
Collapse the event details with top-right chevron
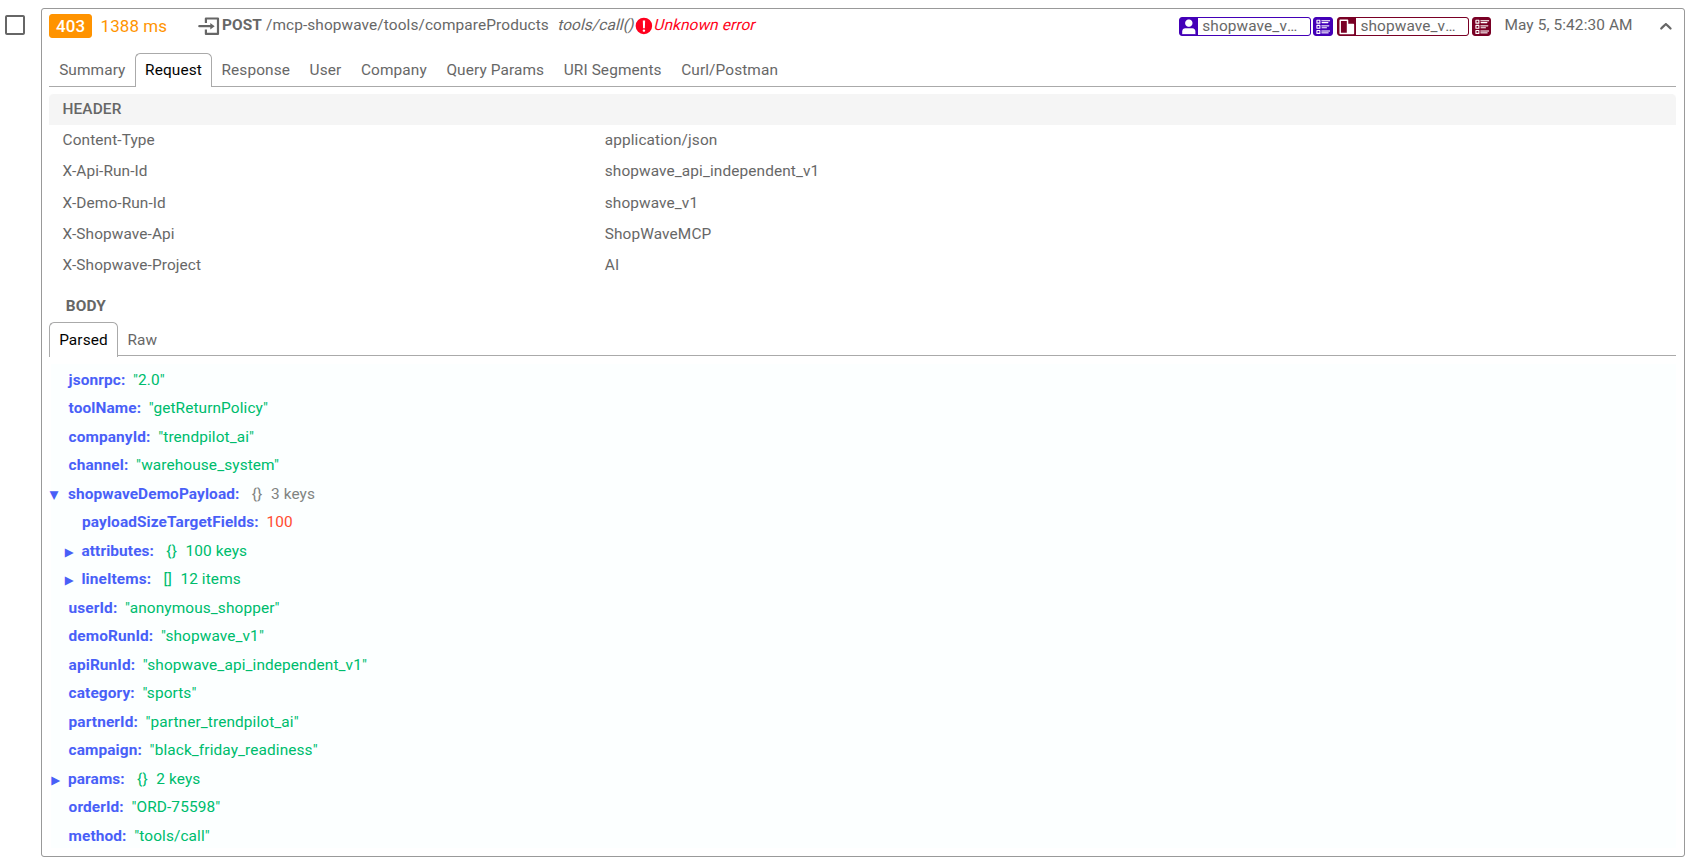coord(1665,26)
